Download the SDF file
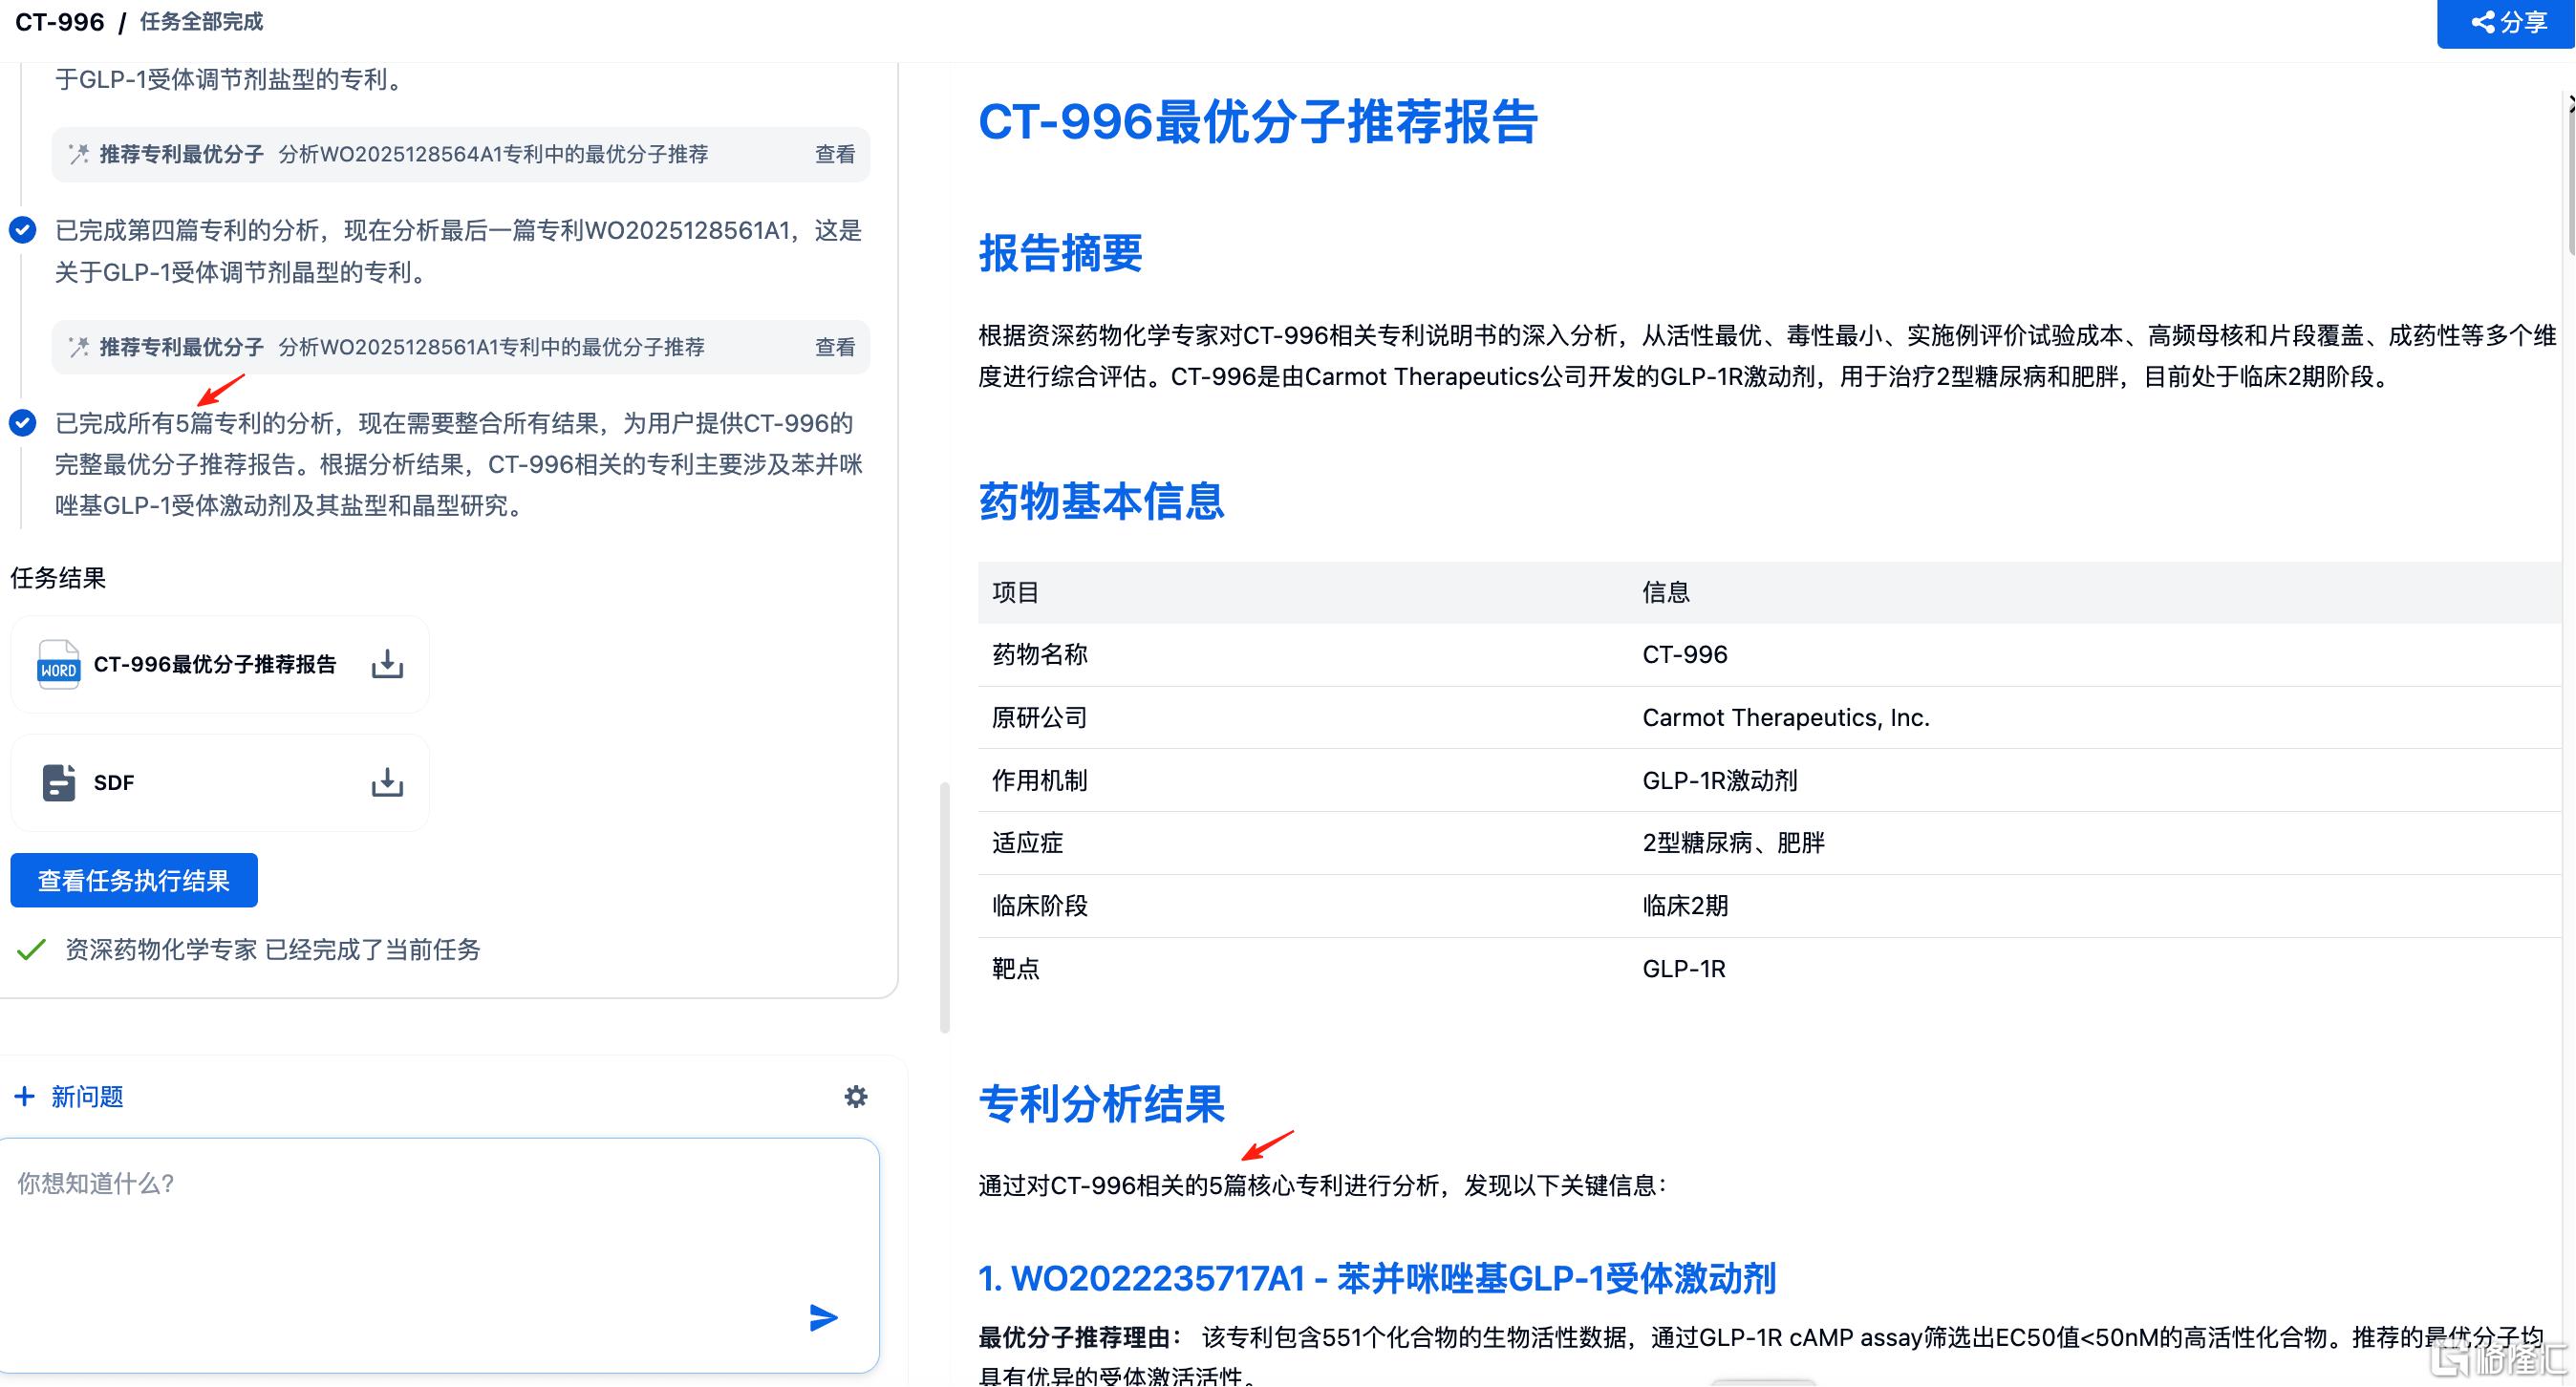2576x1387 pixels. tap(387, 783)
